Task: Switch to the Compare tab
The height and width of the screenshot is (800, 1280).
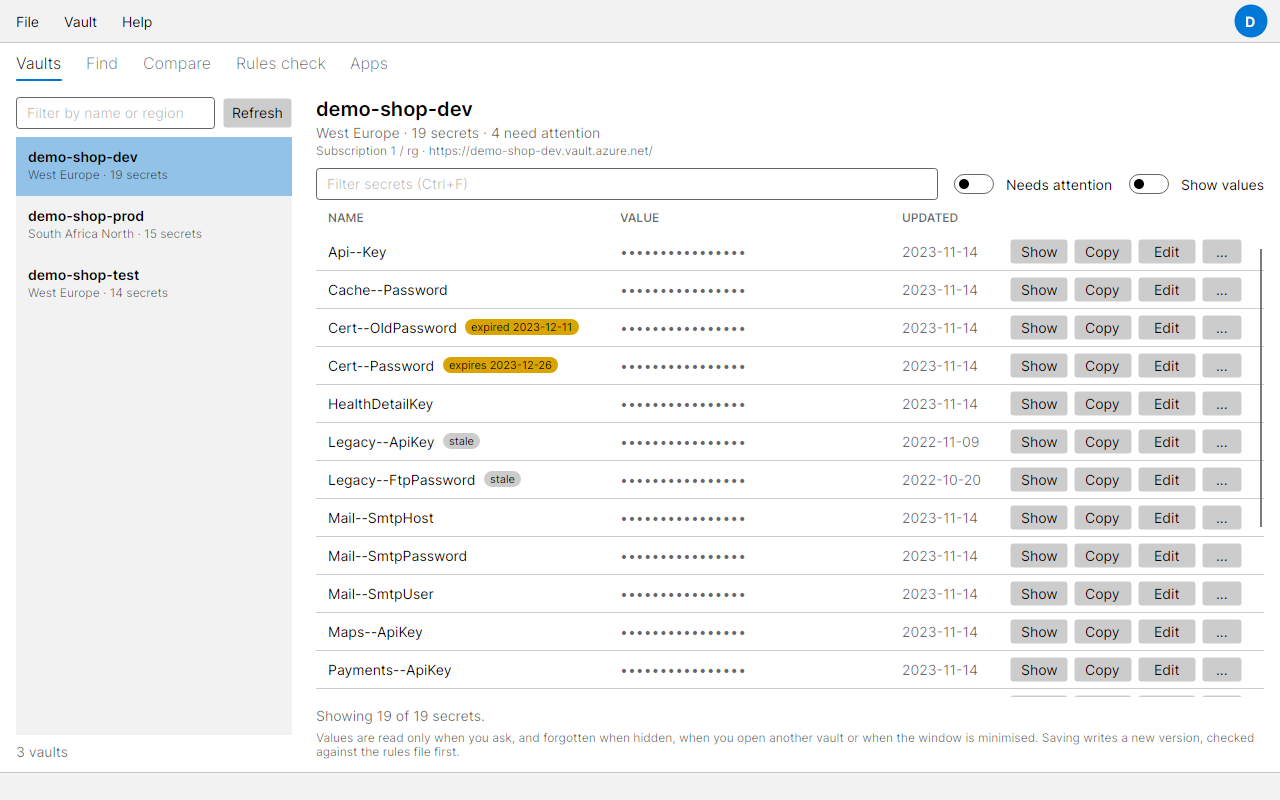Action: tap(177, 63)
